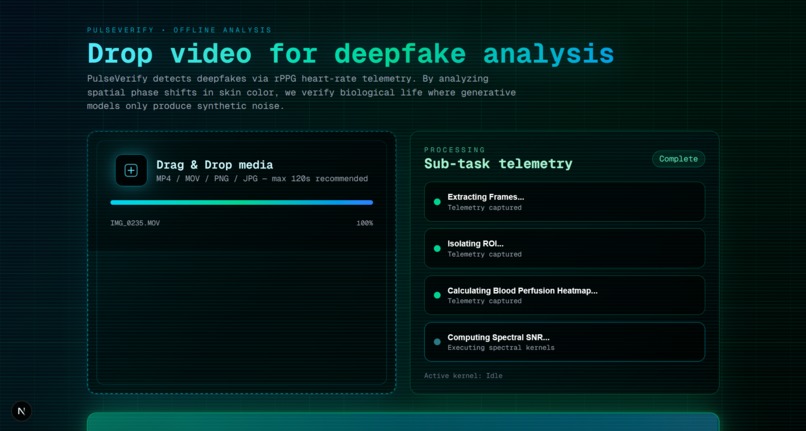The width and height of the screenshot is (806, 431).
Task: Click the Drop video for deepfake analysis headline
Action: point(351,53)
